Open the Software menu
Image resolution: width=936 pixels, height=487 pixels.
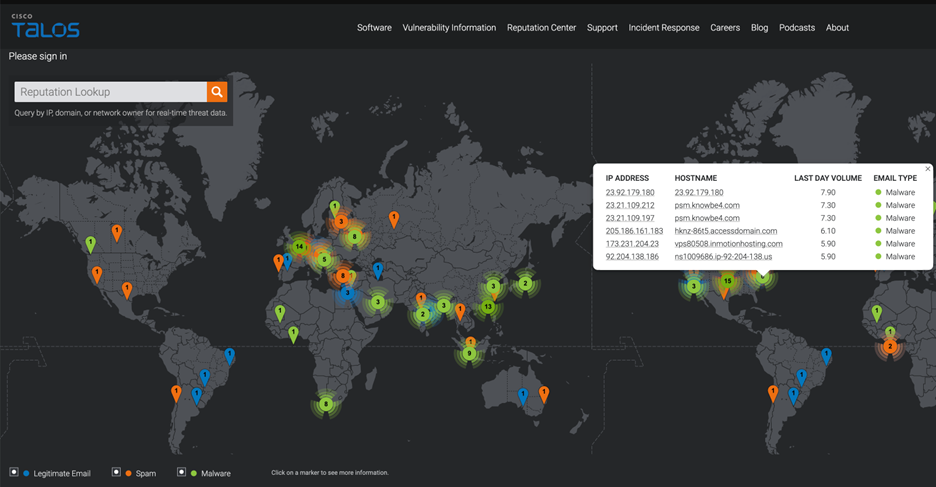(374, 27)
